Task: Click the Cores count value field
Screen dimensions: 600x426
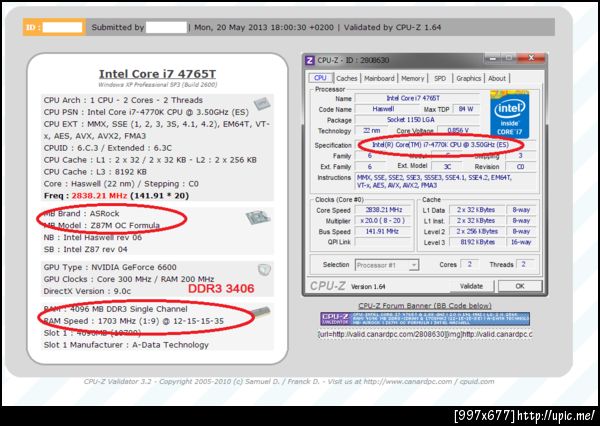Action: [470, 264]
